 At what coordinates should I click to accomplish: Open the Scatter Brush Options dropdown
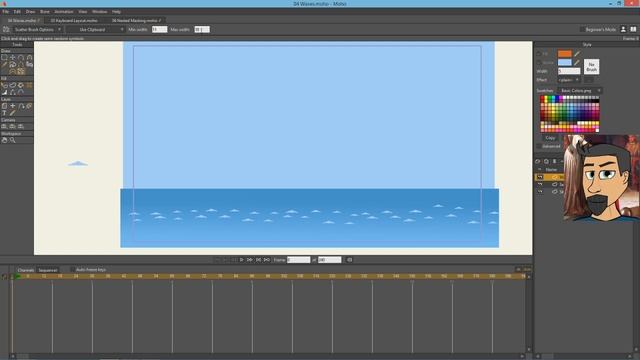pos(37,29)
